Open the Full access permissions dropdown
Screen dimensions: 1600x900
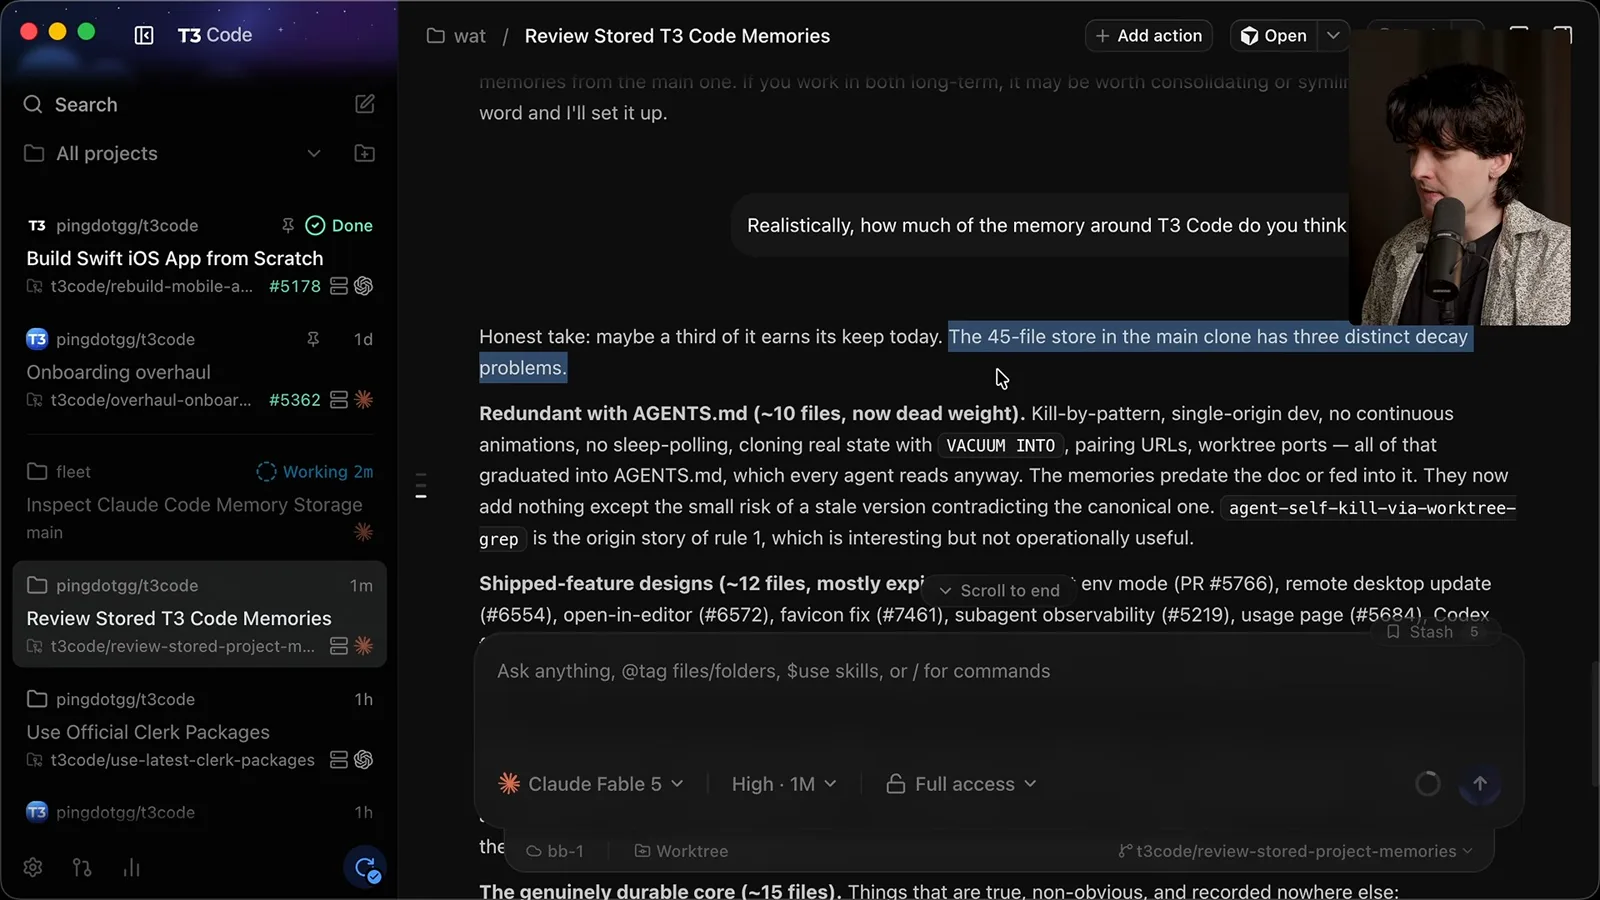(961, 784)
